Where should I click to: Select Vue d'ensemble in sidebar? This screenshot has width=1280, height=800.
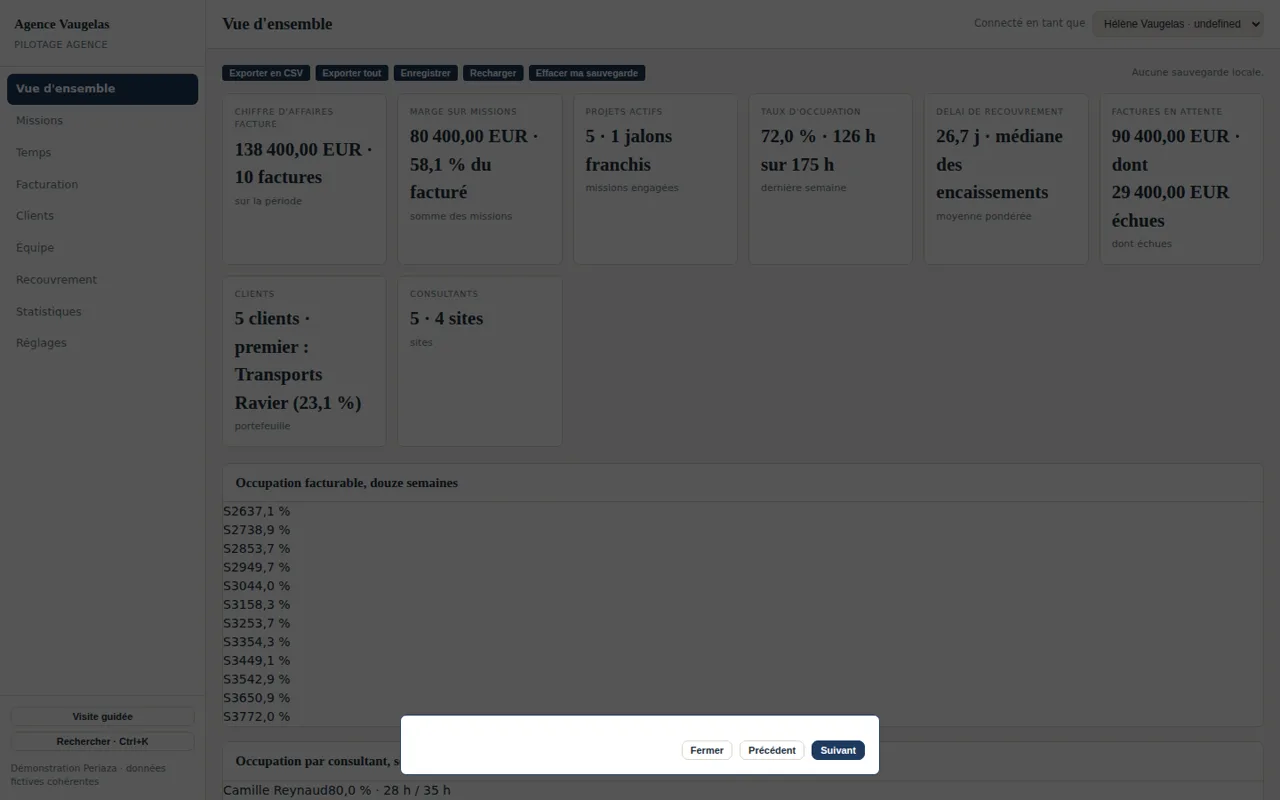102,89
